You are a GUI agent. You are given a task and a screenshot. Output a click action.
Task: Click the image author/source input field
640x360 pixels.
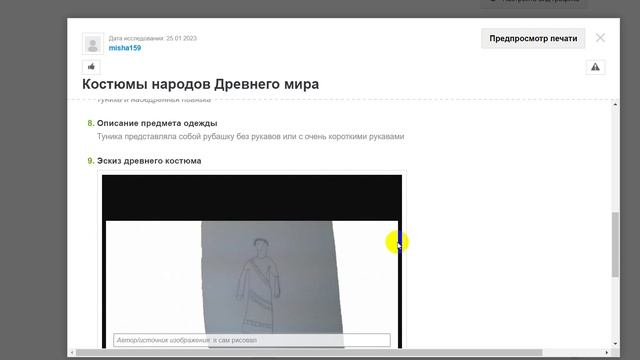coord(252,340)
